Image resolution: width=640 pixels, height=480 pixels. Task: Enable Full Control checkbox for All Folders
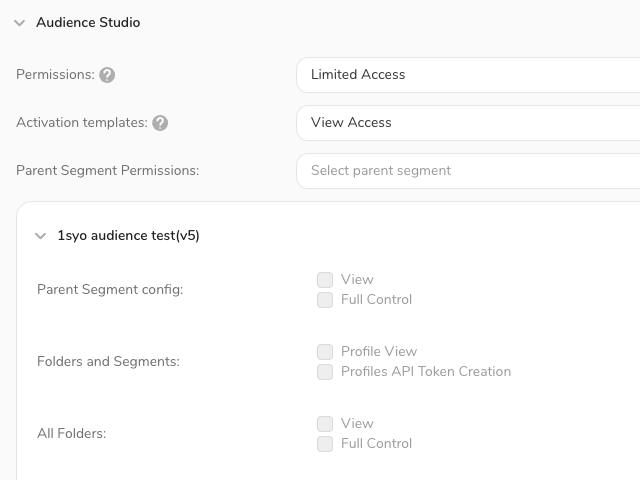[x=325, y=444]
